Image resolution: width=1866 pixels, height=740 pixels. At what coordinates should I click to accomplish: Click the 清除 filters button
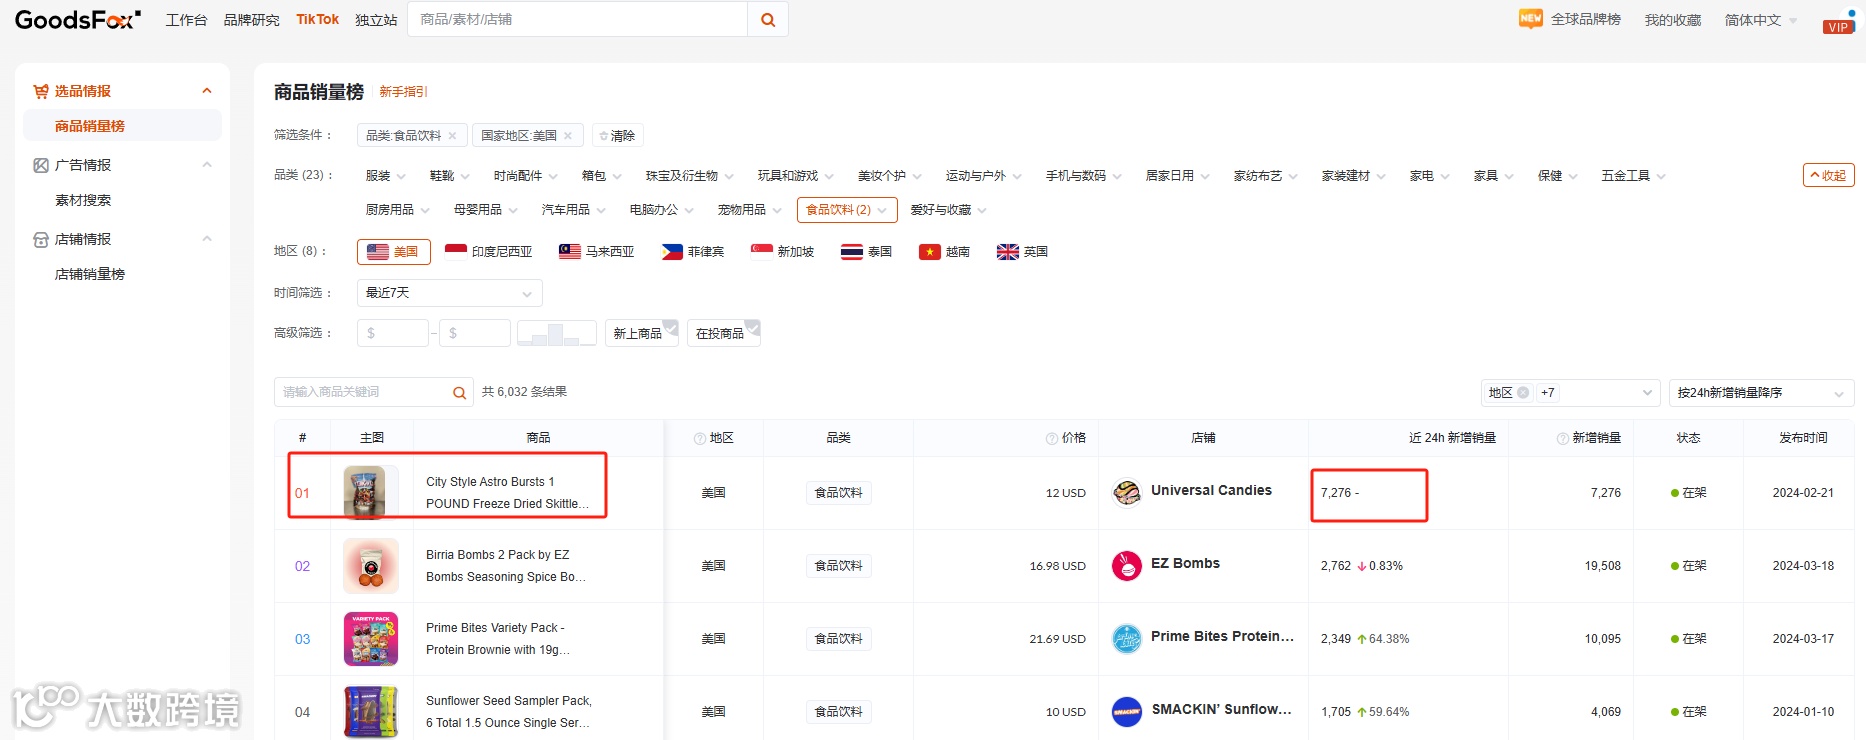[x=617, y=136]
